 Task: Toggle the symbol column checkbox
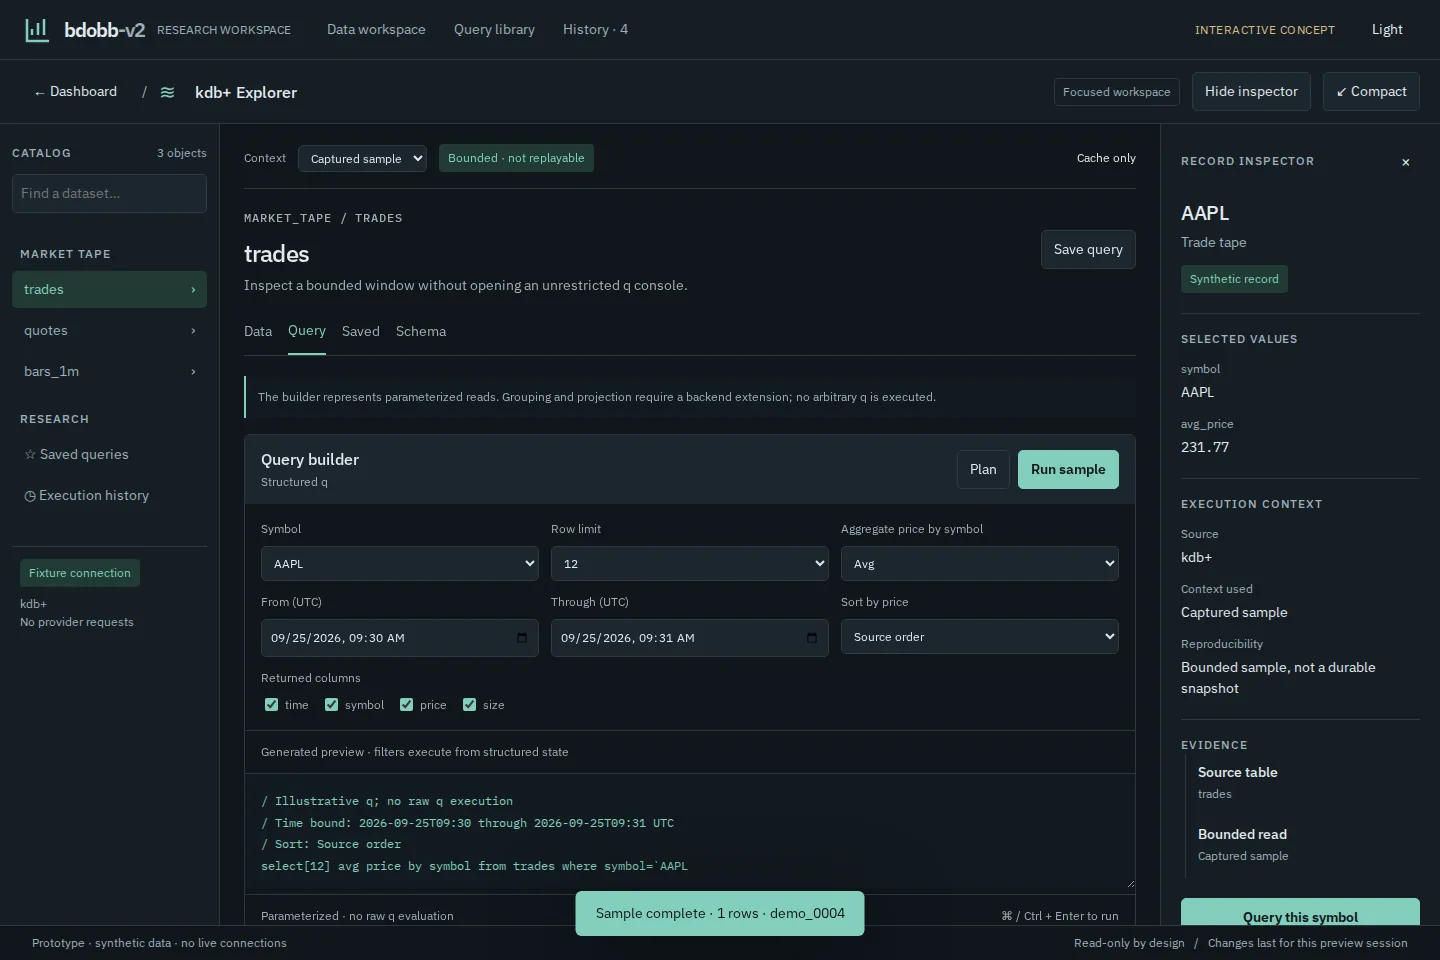[331, 705]
